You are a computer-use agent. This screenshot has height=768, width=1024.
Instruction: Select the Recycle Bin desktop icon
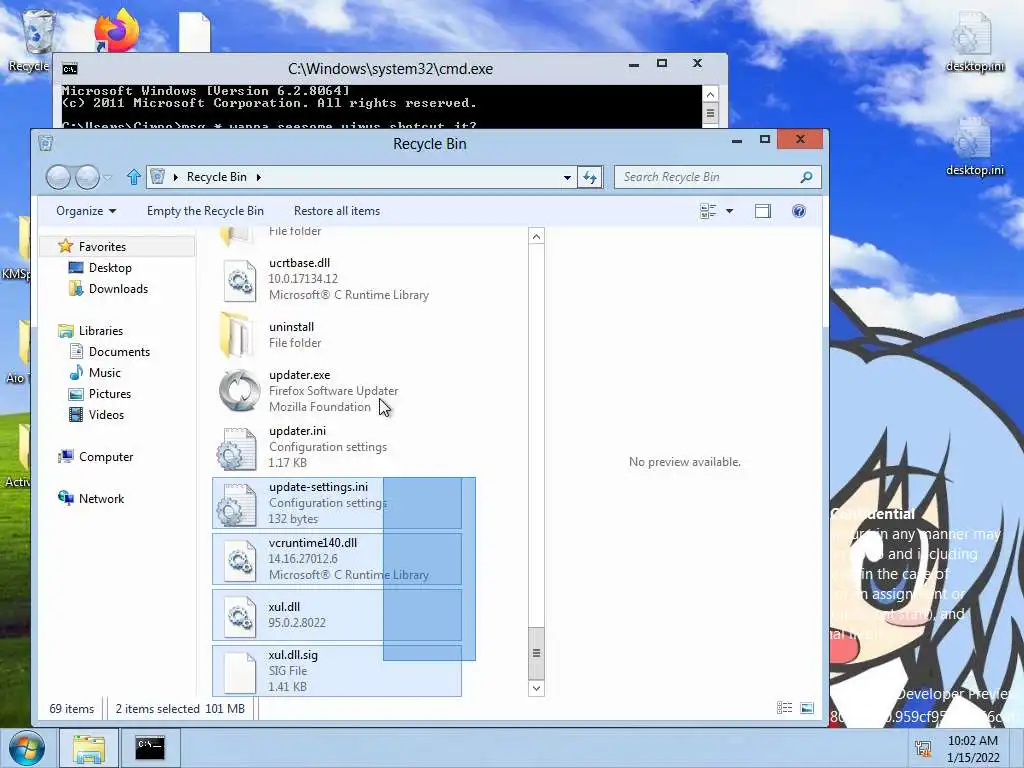coord(35,40)
